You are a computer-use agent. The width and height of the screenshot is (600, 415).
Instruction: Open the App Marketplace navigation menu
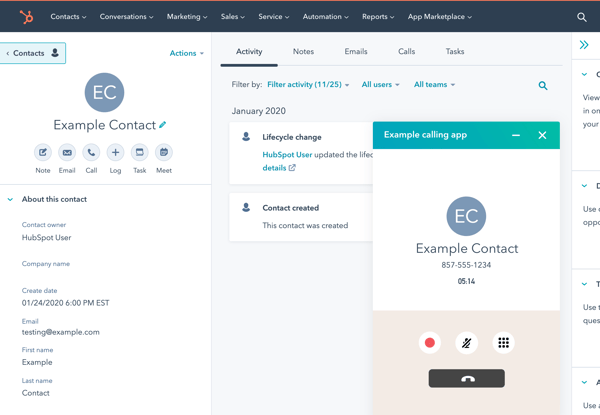(x=440, y=17)
